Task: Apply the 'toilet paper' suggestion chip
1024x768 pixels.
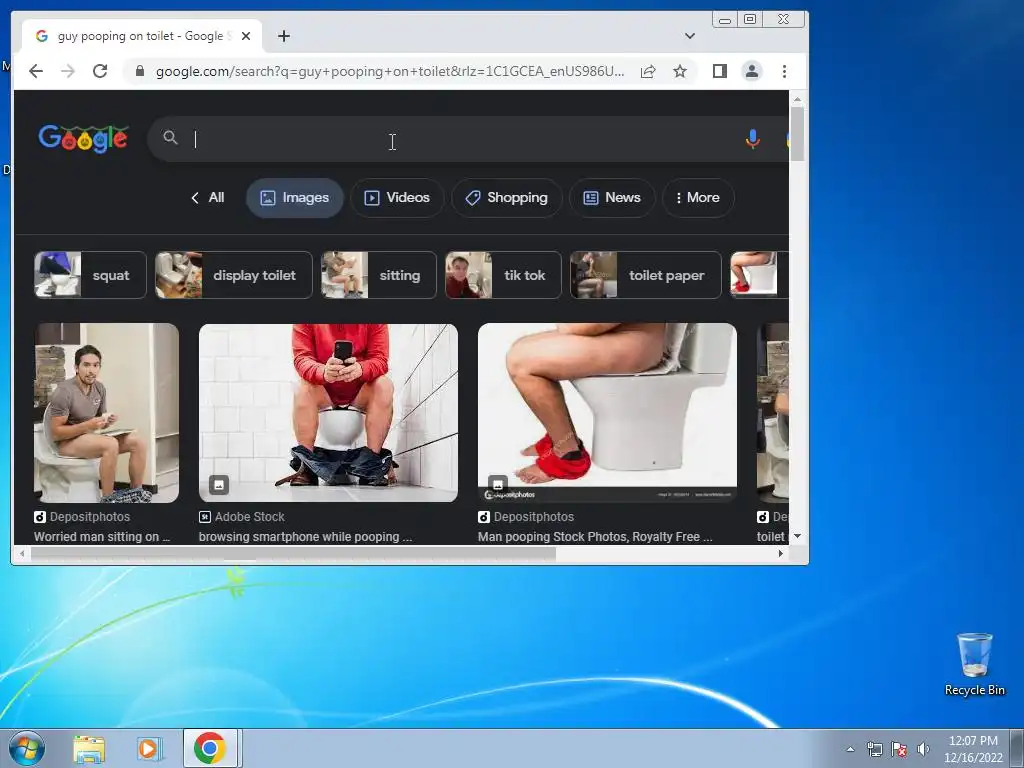Action: coord(645,275)
